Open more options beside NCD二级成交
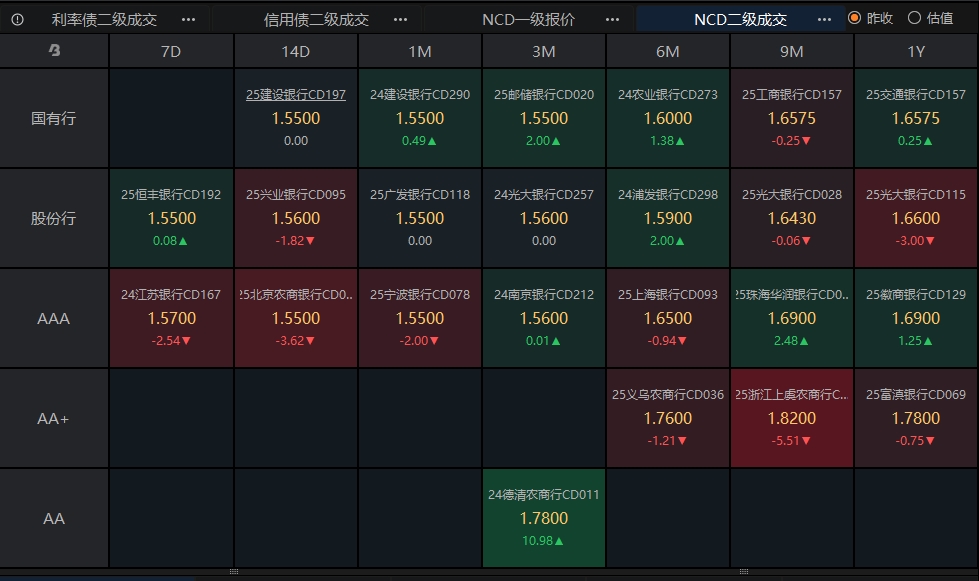This screenshot has height=581, width=979. click(x=824, y=19)
